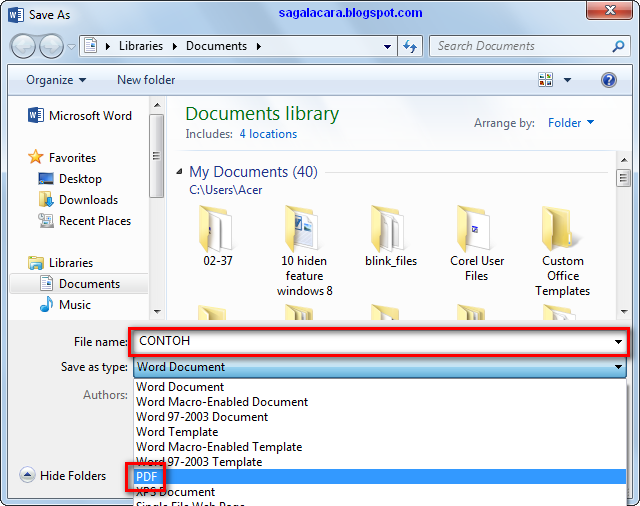The height and width of the screenshot is (506, 640).
Task: Click the file list scroll up arrow
Action: (x=624, y=160)
